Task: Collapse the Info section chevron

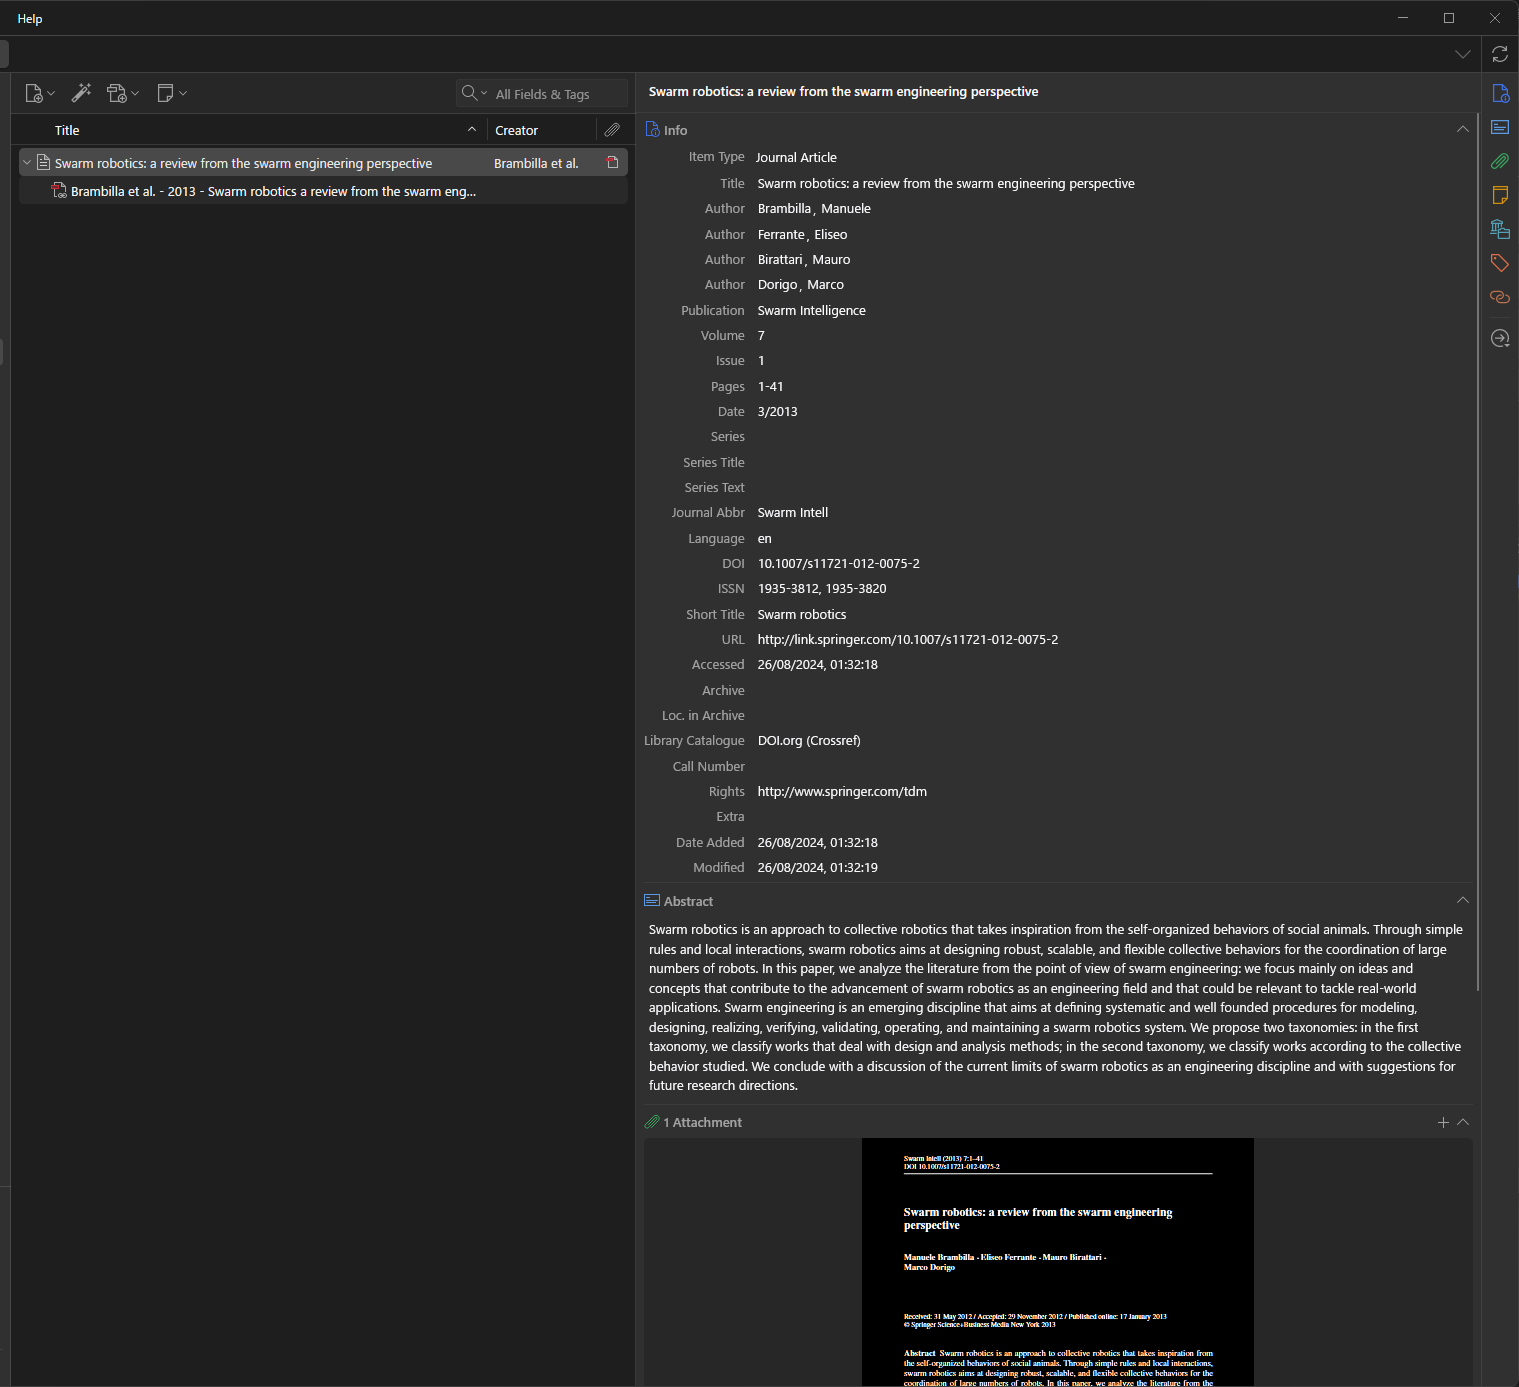Action: coord(1463,129)
